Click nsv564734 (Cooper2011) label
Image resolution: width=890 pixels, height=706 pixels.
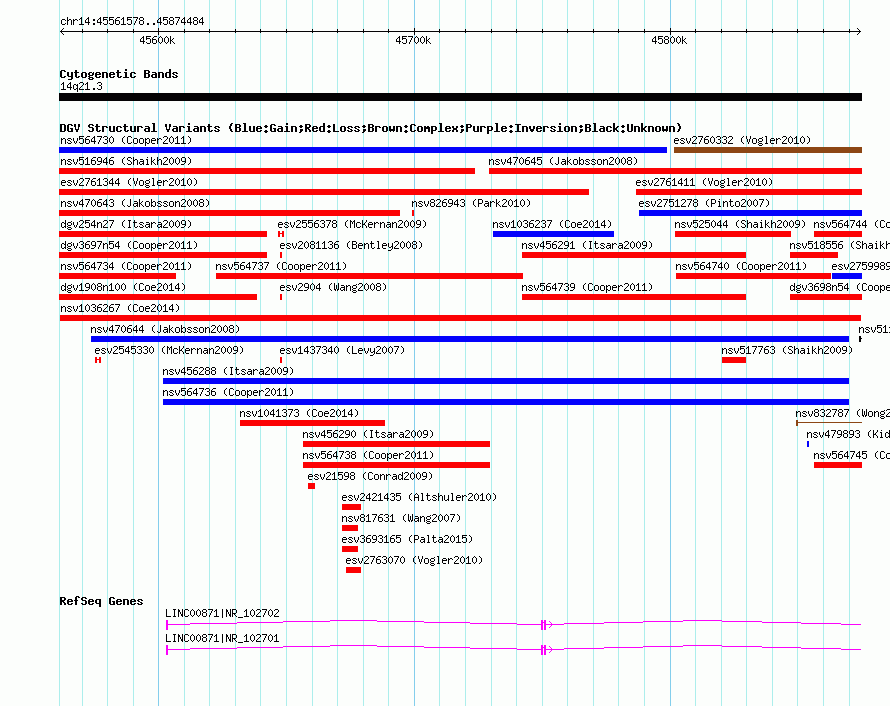pyautogui.click(x=126, y=266)
